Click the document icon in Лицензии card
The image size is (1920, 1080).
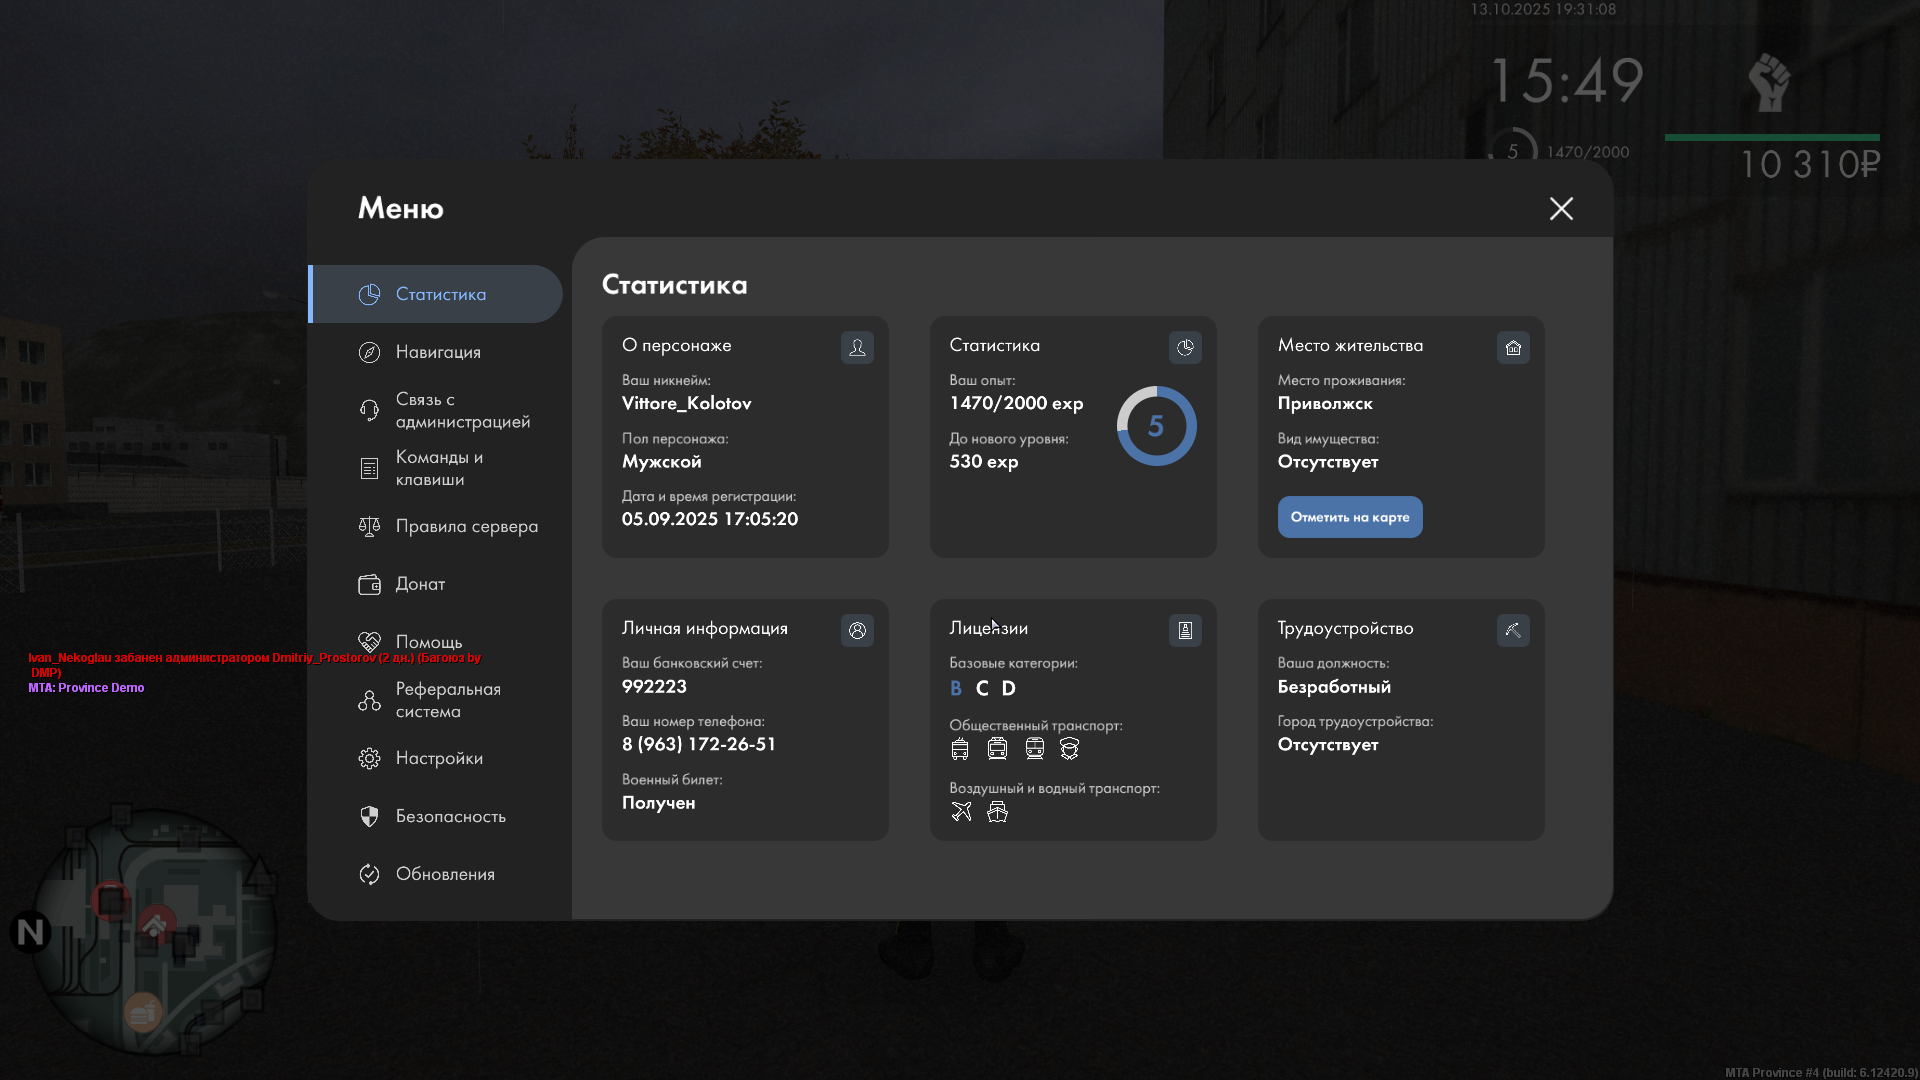pyautogui.click(x=1185, y=630)
